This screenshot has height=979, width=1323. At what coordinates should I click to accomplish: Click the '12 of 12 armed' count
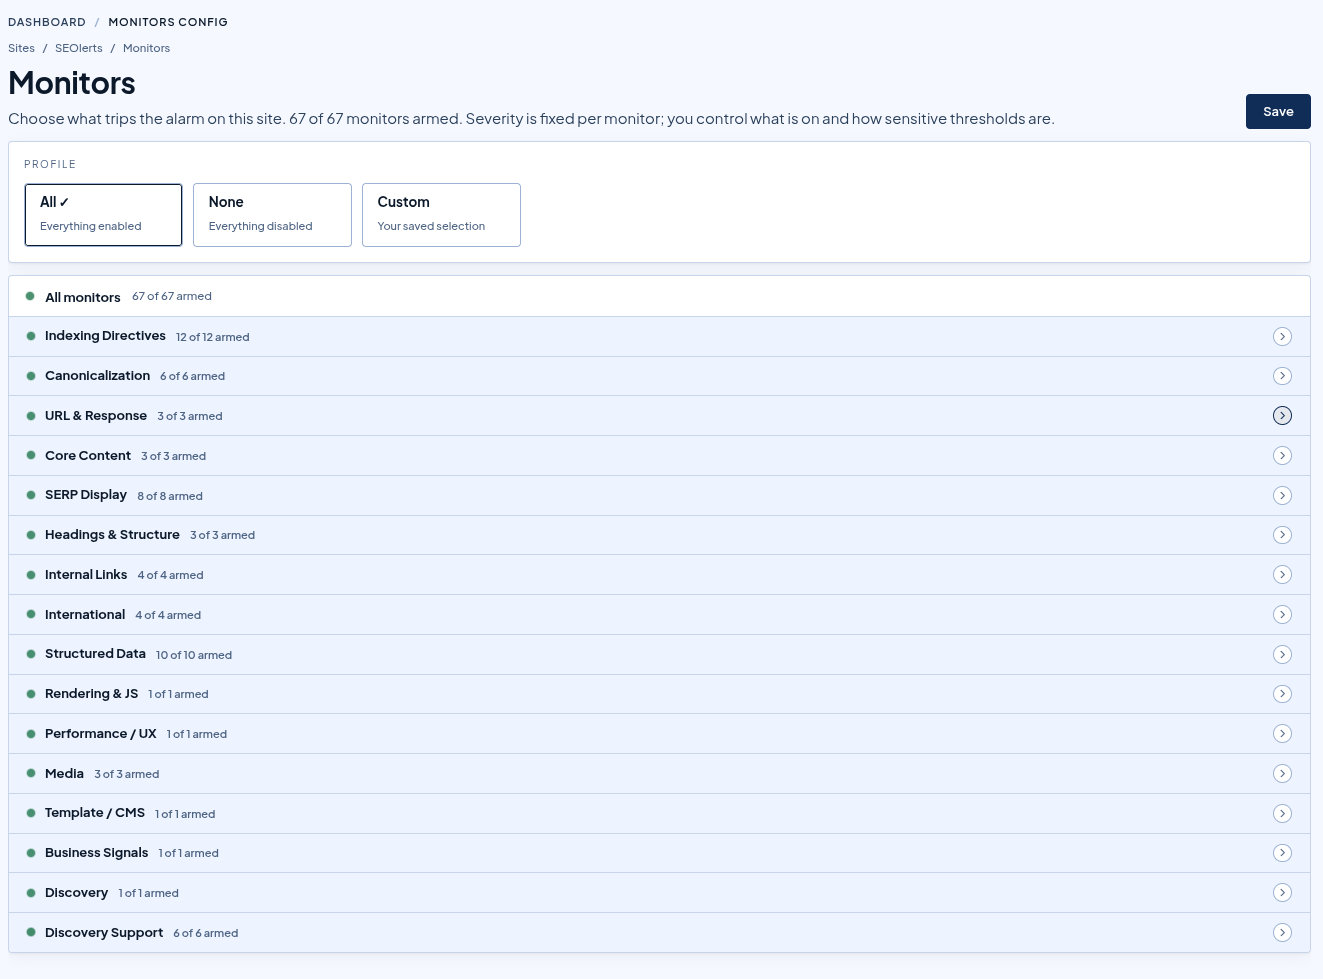click(x=213, y=337)
